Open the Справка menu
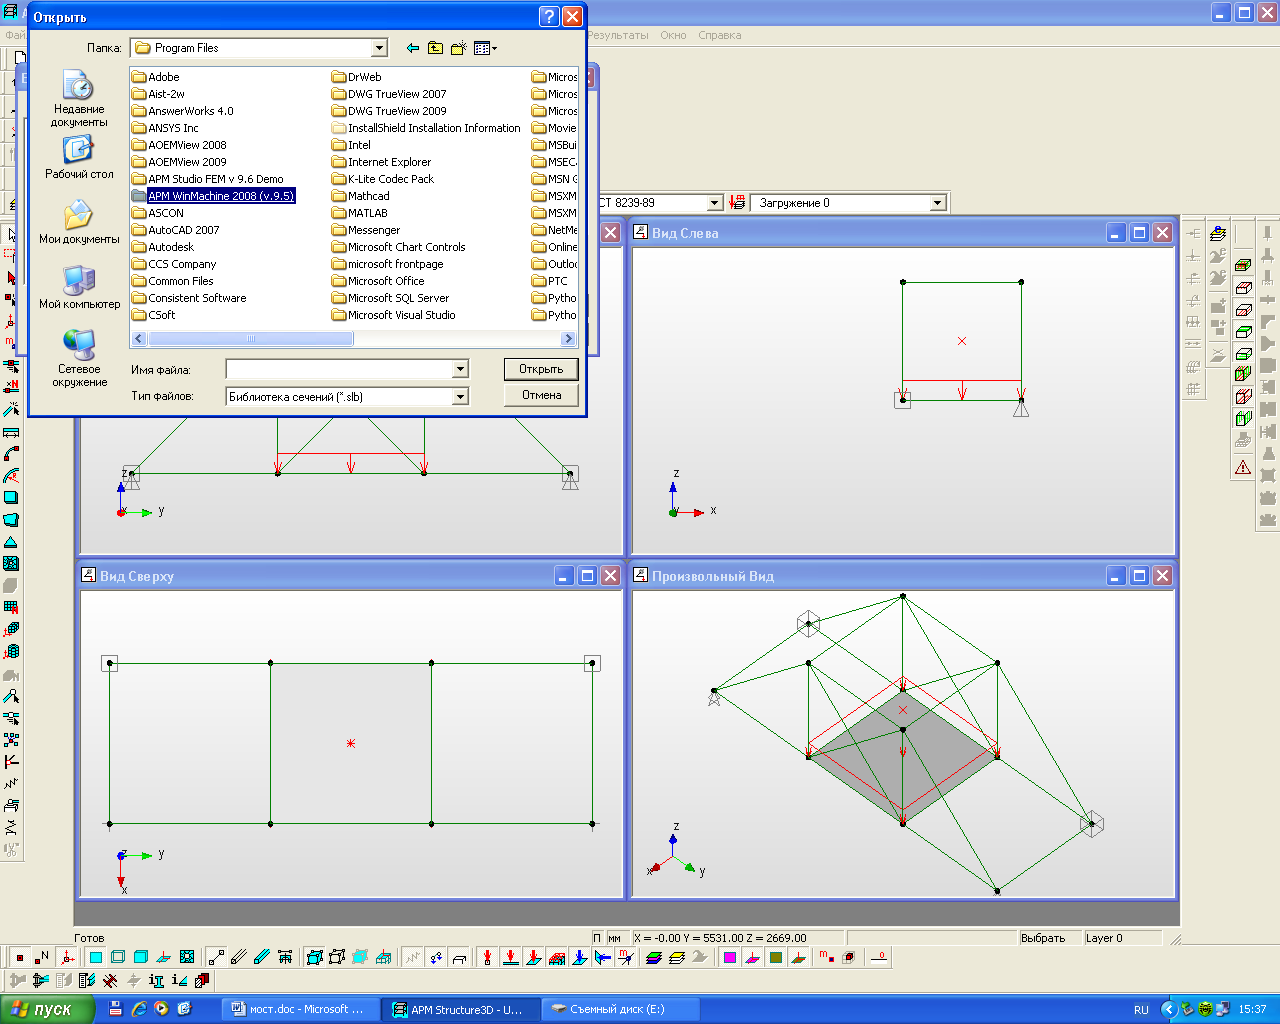1280x1024 pixels. coord(720,35)
